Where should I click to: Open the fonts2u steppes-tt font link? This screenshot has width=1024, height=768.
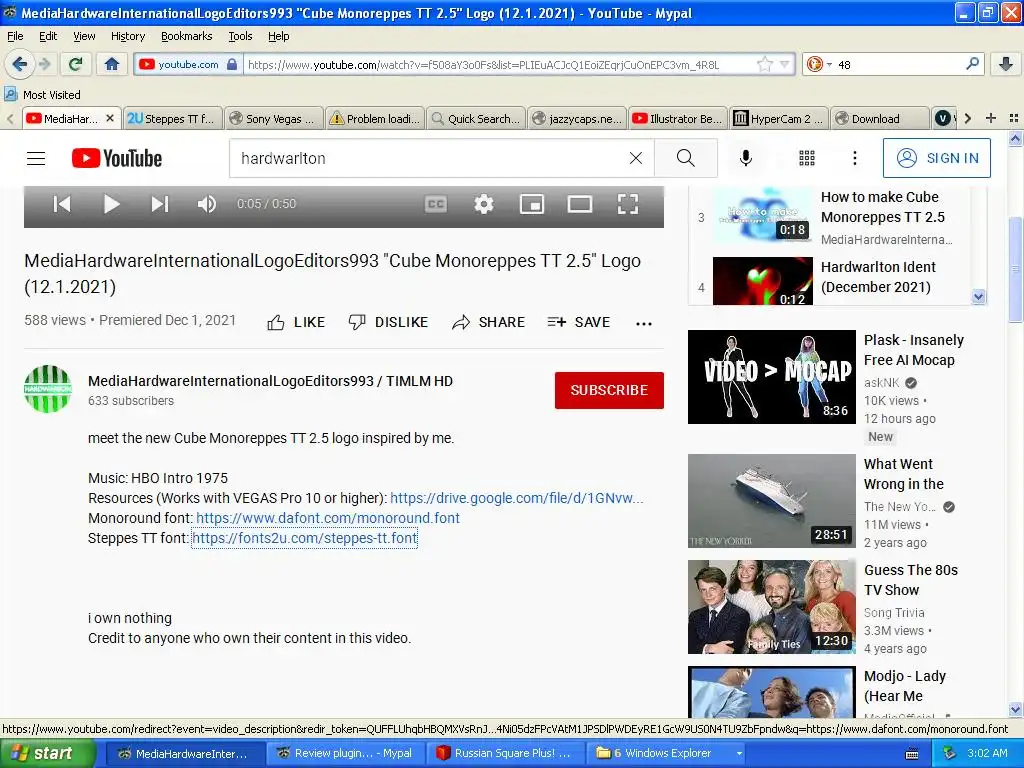pyautogui.click(x=304, y=538)
